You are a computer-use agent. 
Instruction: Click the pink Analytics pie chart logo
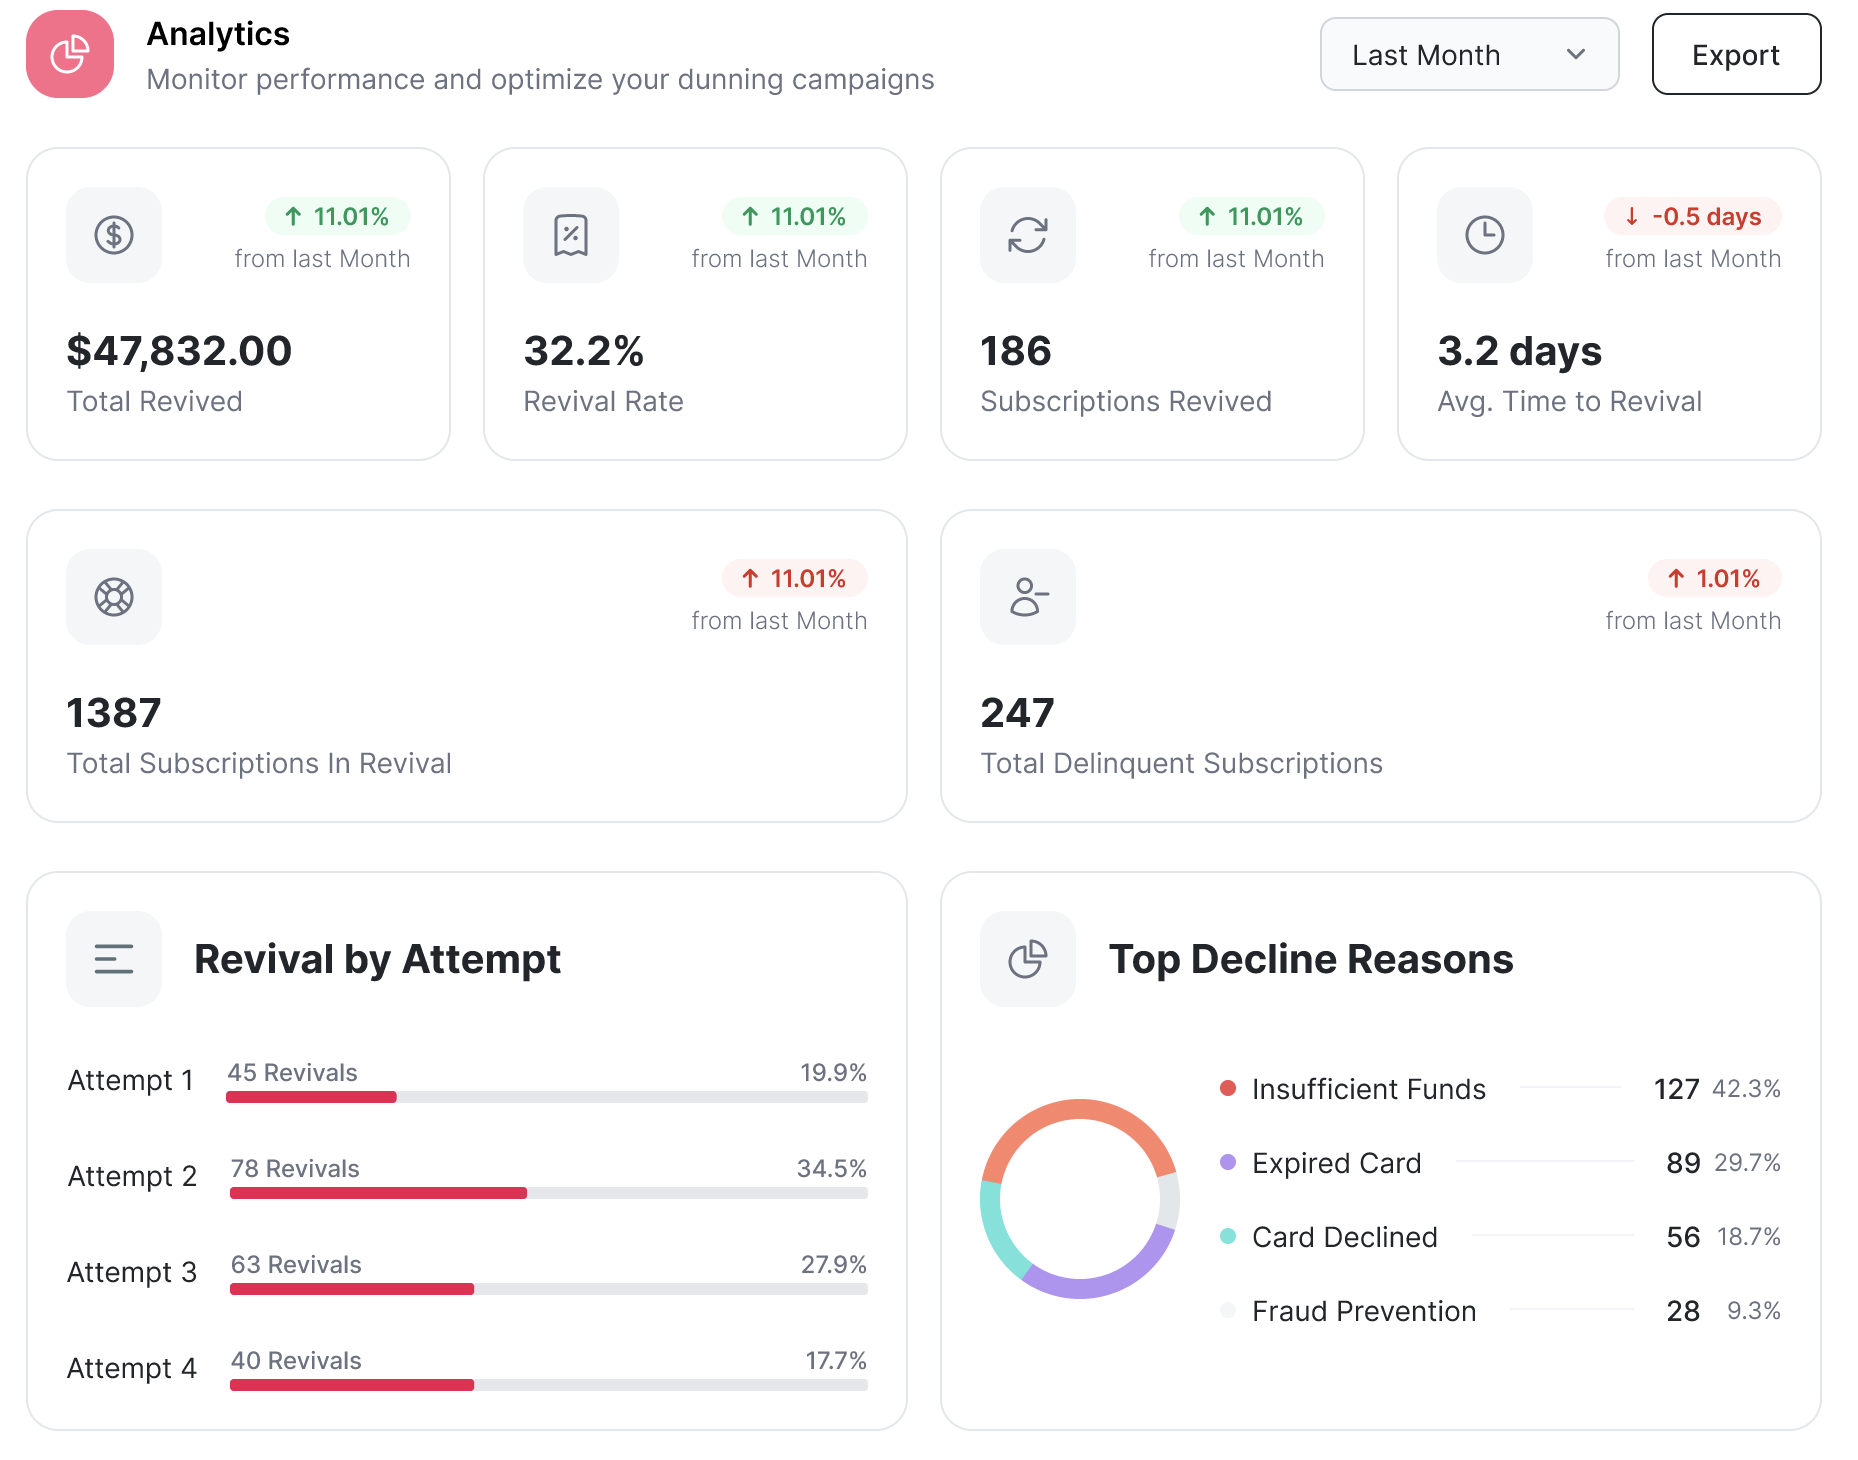pos(70,54)
